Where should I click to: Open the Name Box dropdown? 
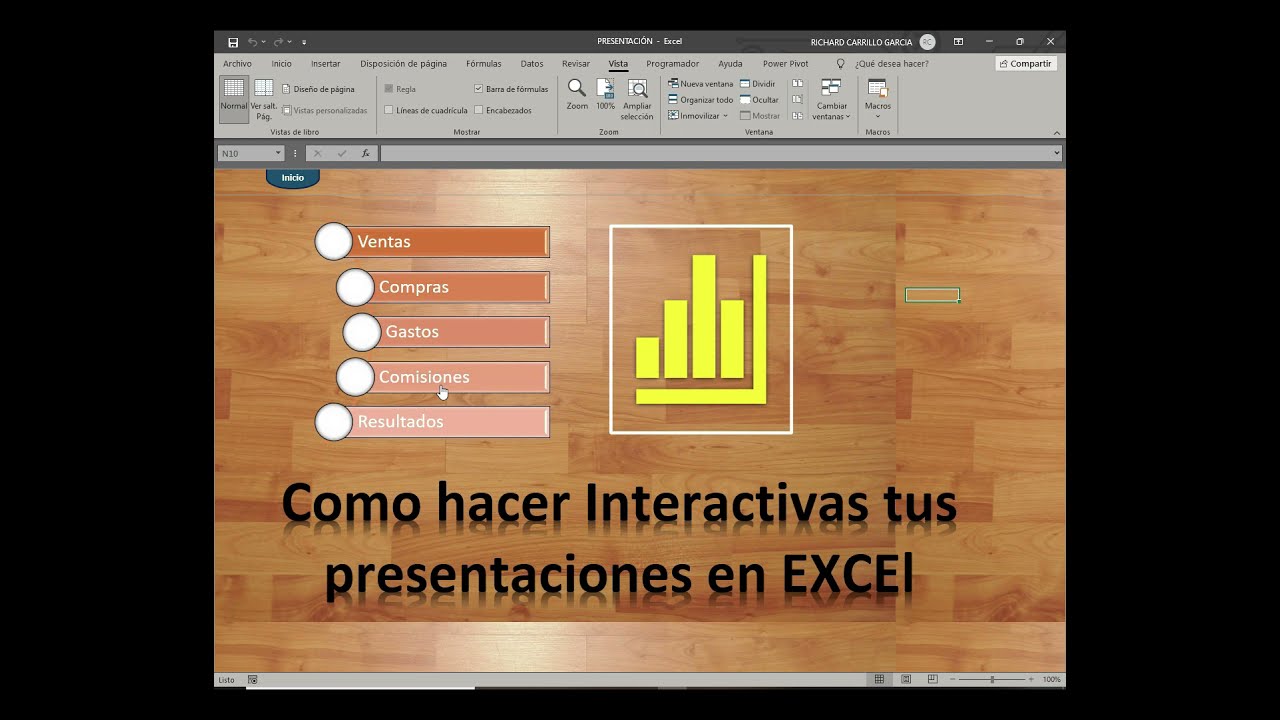click(x=277, y=153)
